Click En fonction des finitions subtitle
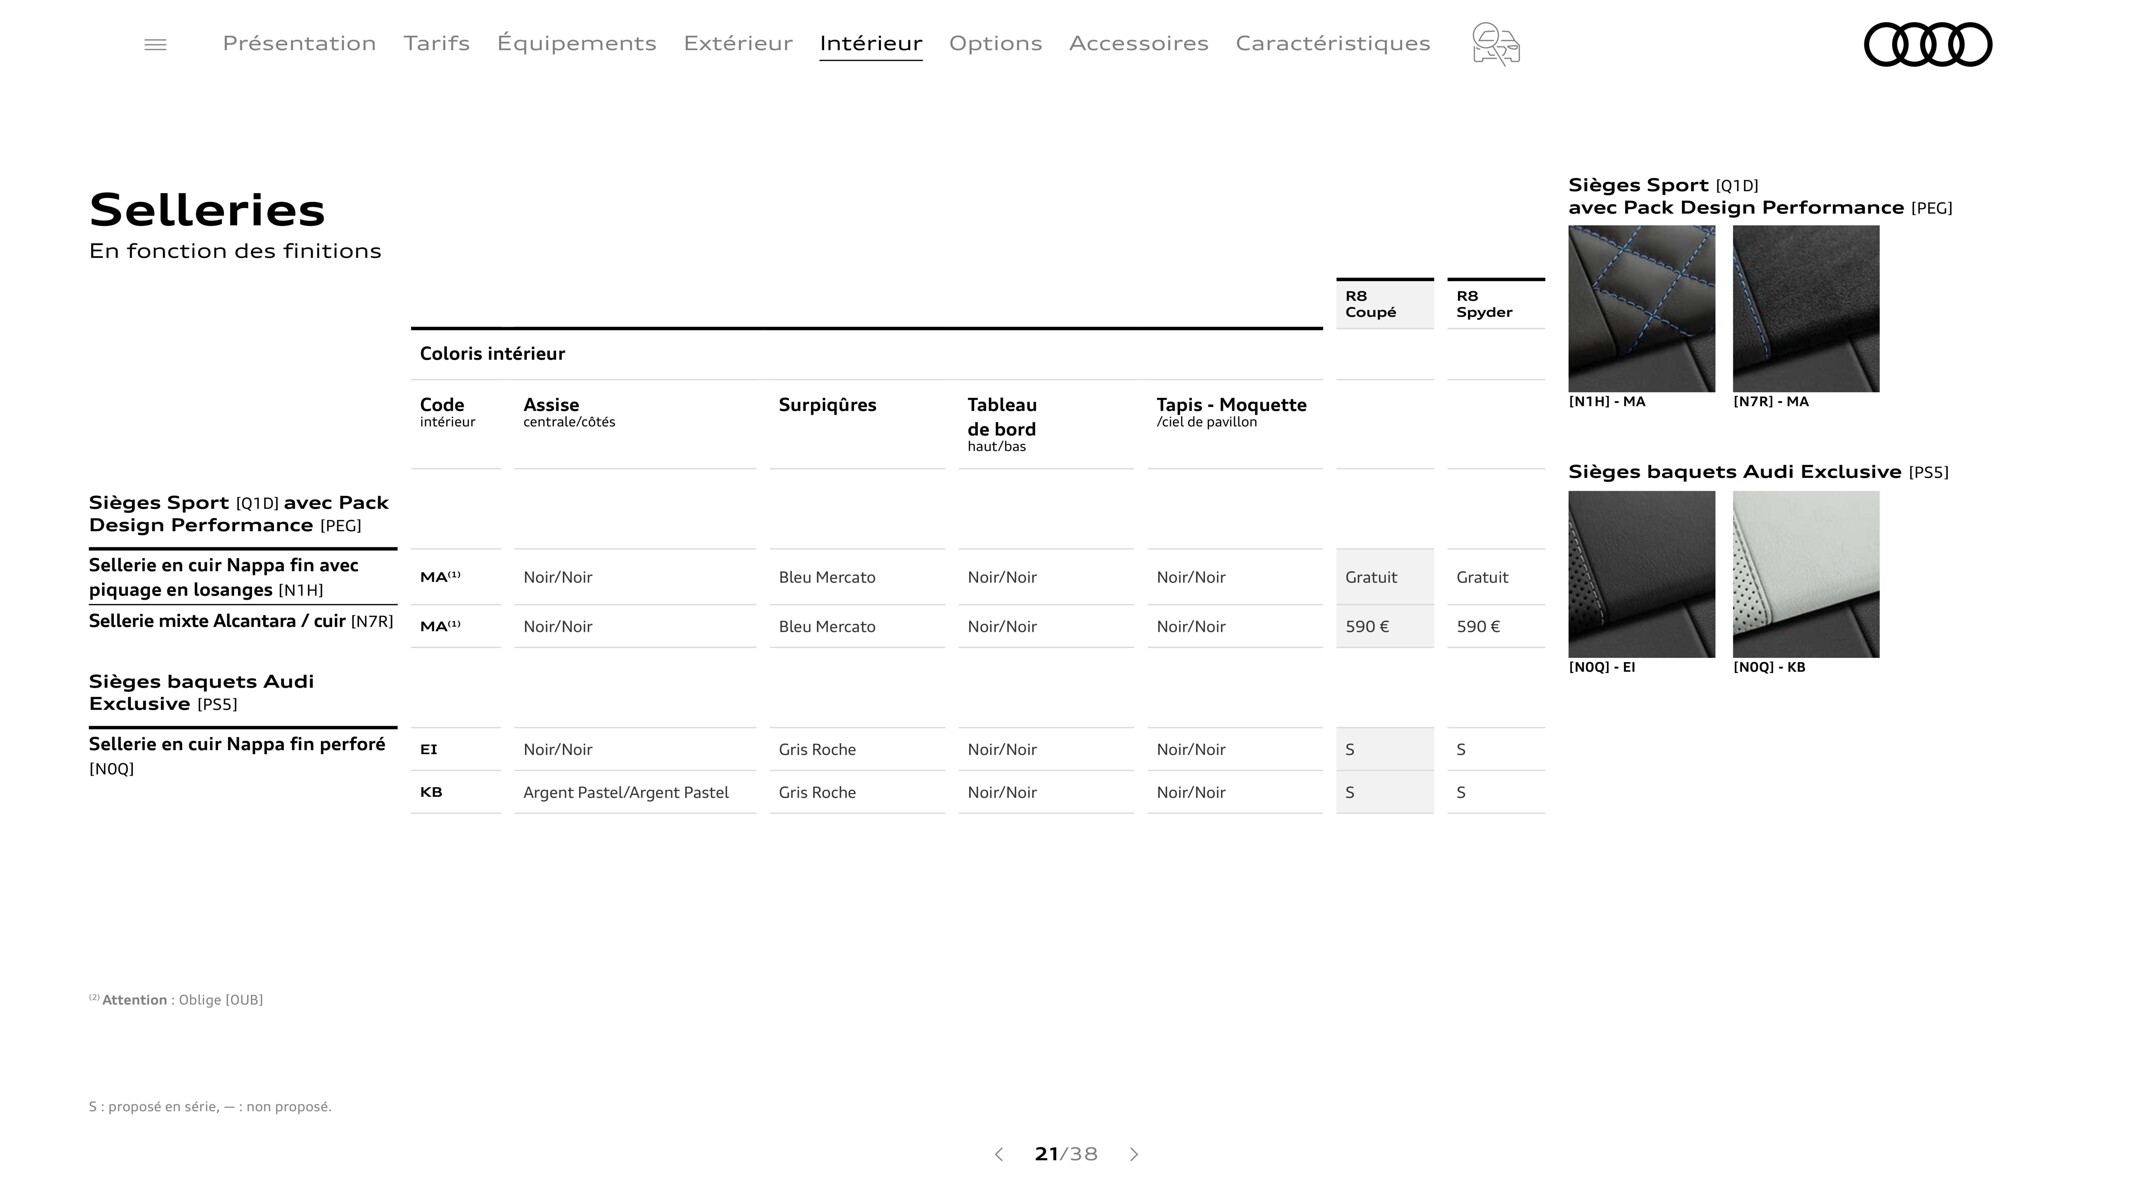 235,251
